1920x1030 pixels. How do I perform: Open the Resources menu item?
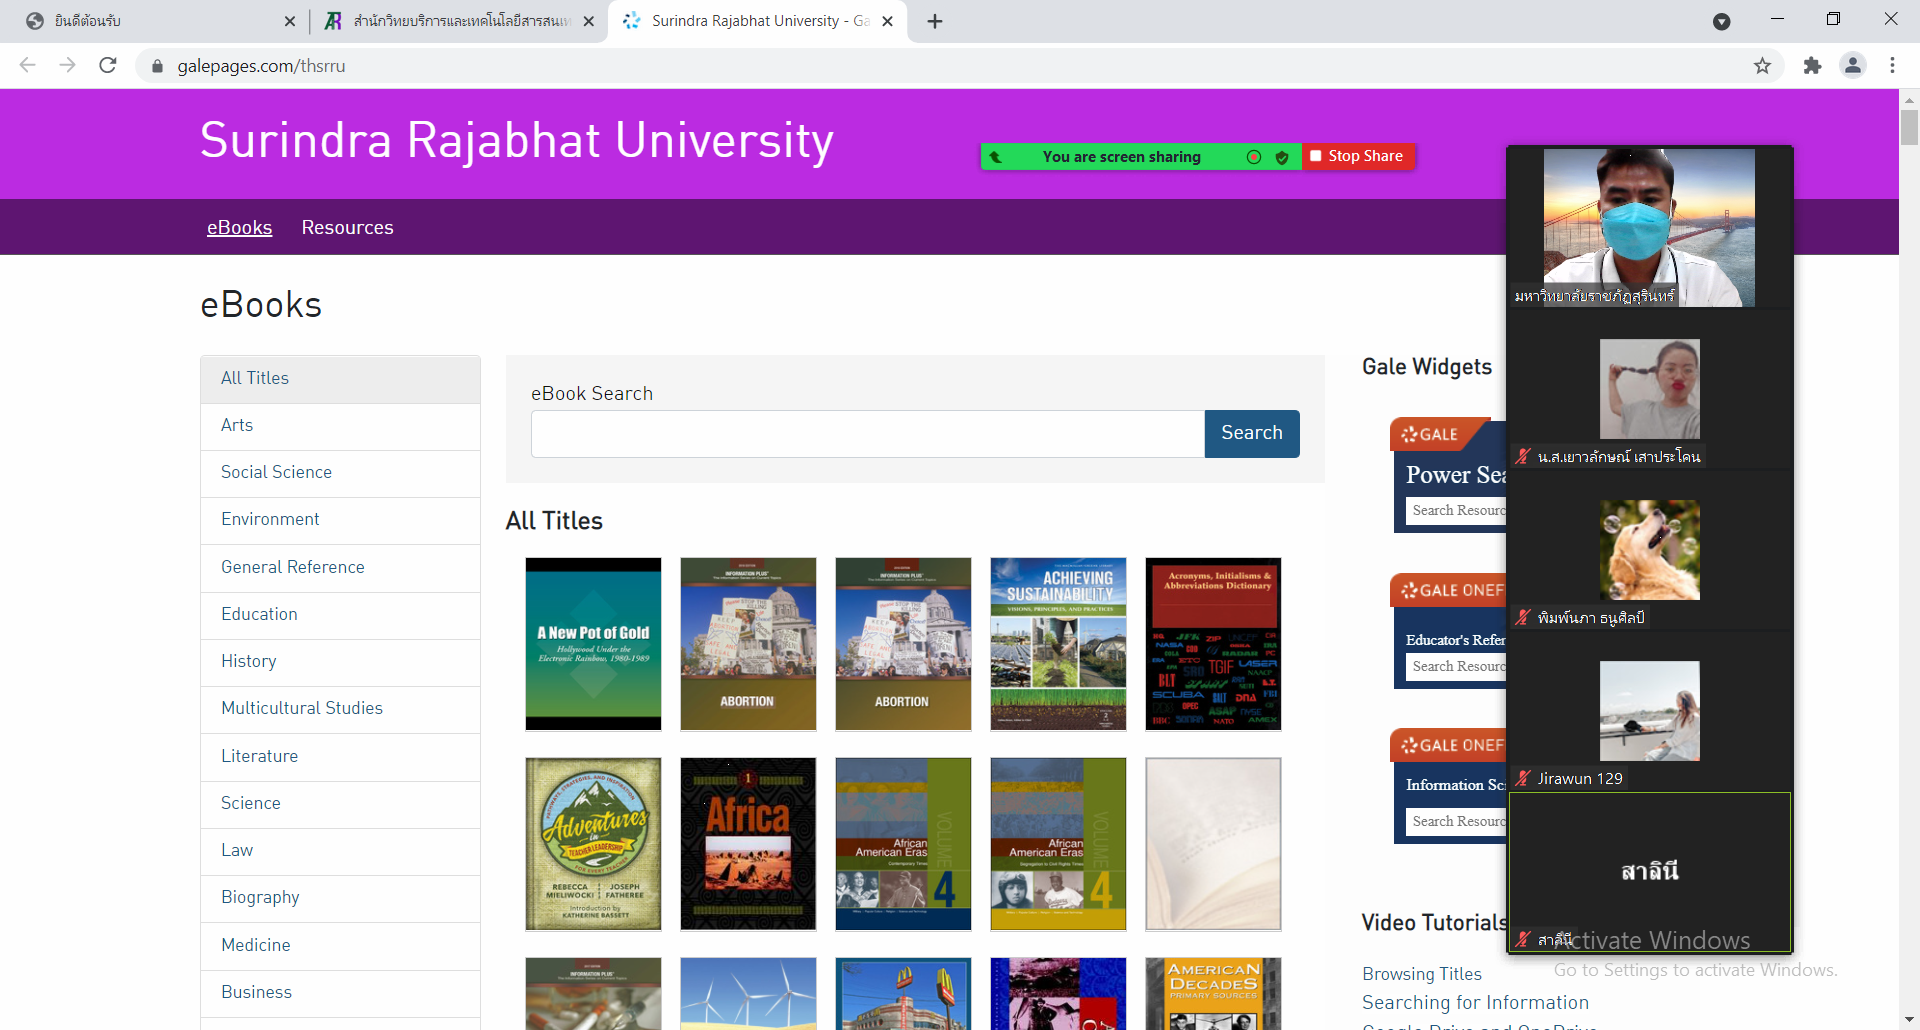click(x=347, y=227)
